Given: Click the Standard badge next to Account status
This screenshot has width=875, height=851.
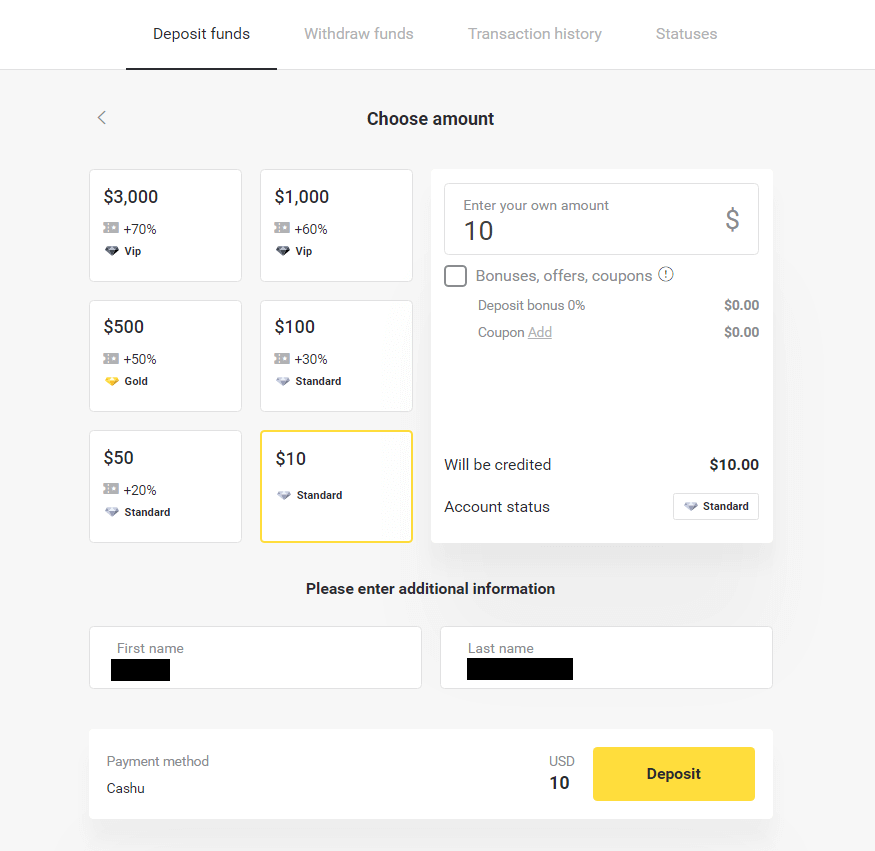Looking at the screenshot, I should pyautogui.click(x=715, y=506).
